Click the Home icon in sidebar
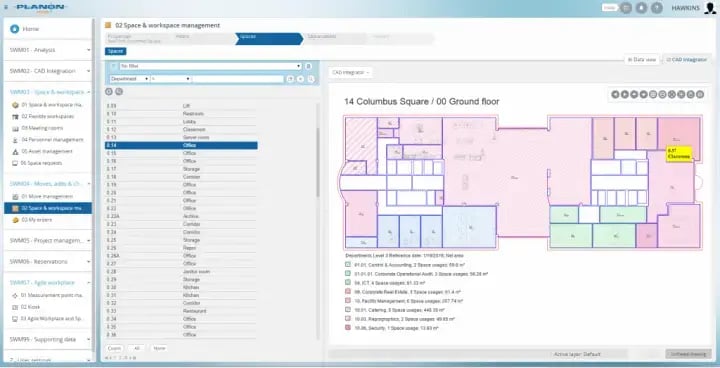Image resolution: width=720 pixels, height=368 pixels. tap(15, 29)
